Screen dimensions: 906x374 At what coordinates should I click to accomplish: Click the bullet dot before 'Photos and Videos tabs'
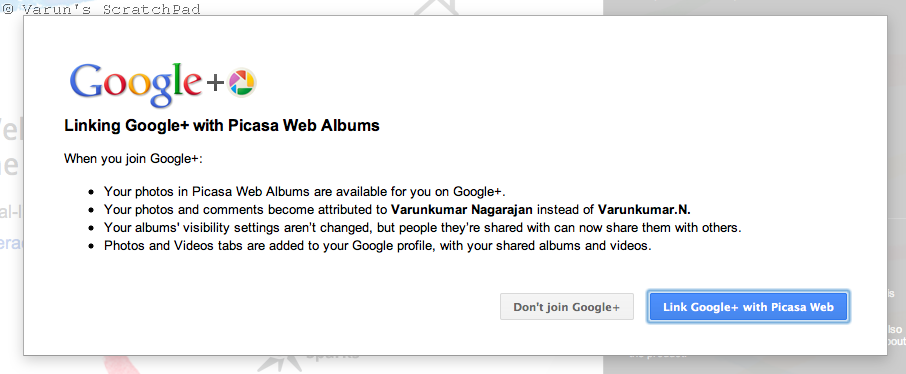(x=91, y=246)
